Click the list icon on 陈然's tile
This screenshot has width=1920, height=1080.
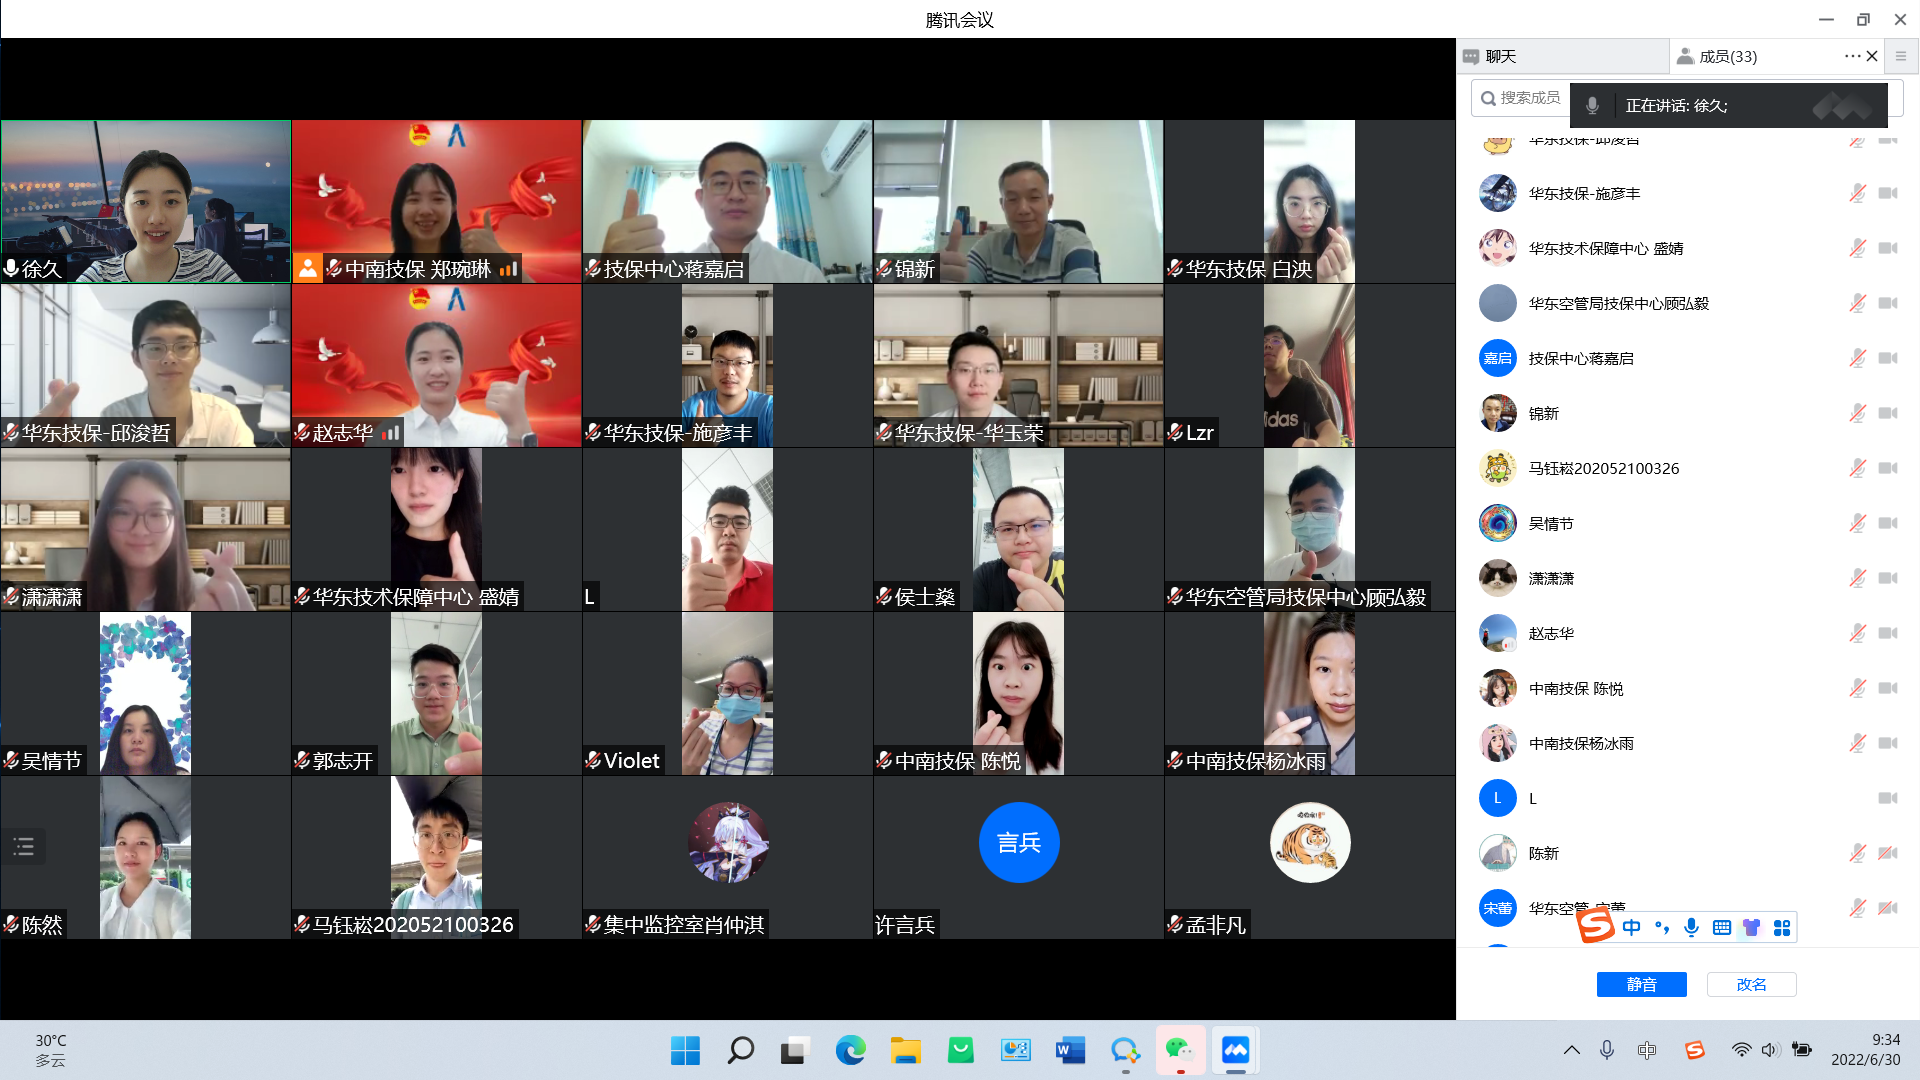24,847
